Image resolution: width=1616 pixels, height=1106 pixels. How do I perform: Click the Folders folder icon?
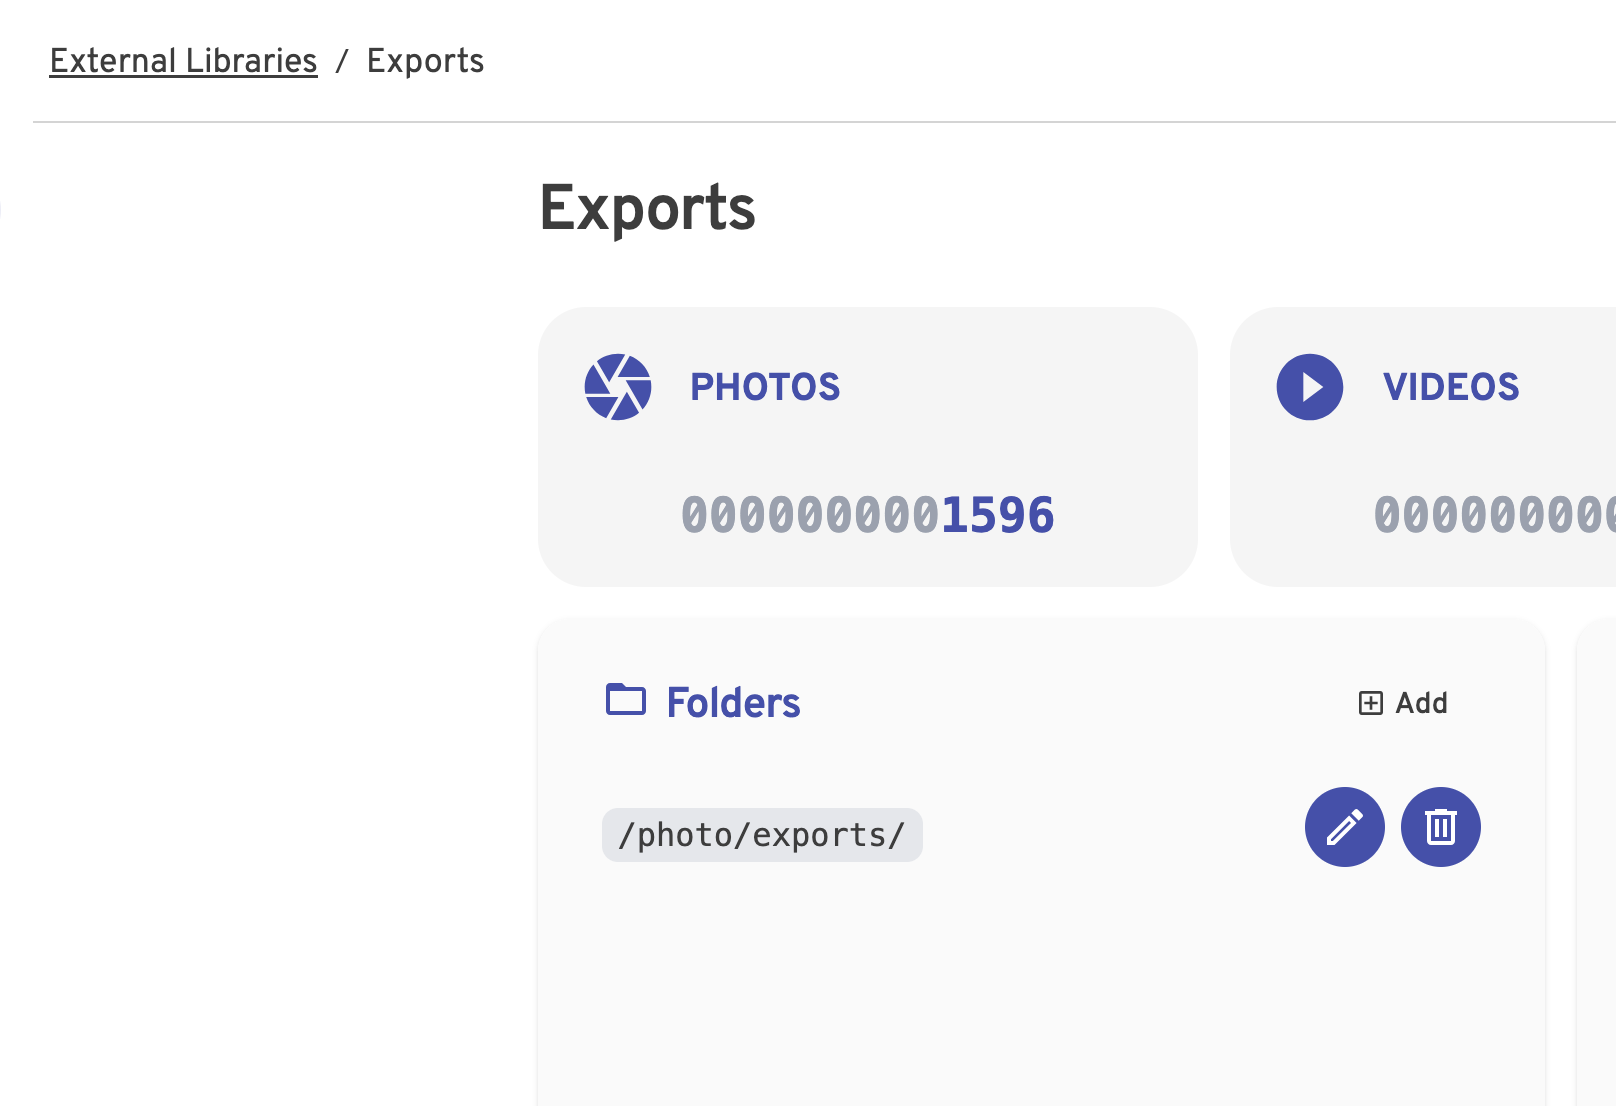(x=626, y=700)
